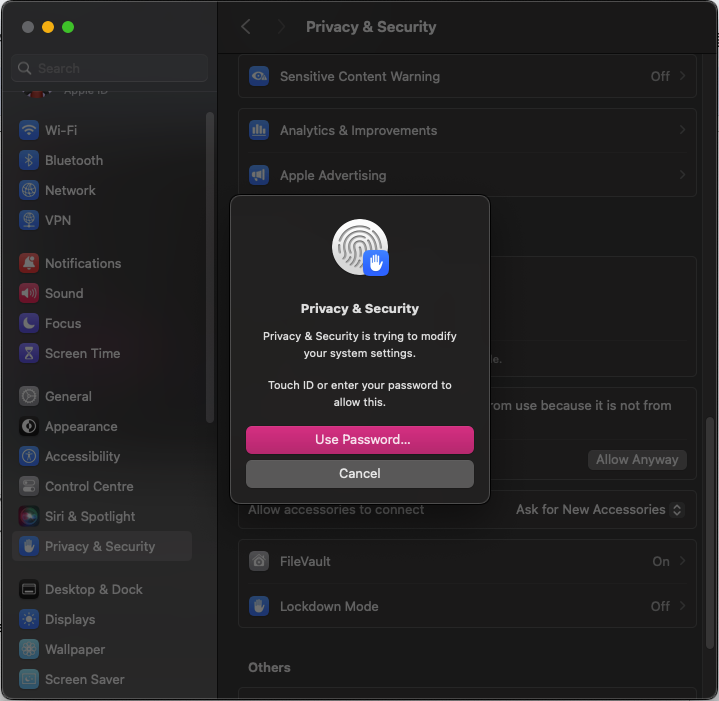Click the sidebar vertical scrollbar
Image resolution: width=719 pixels, height=701 pixels.
(x=210, y=267)
